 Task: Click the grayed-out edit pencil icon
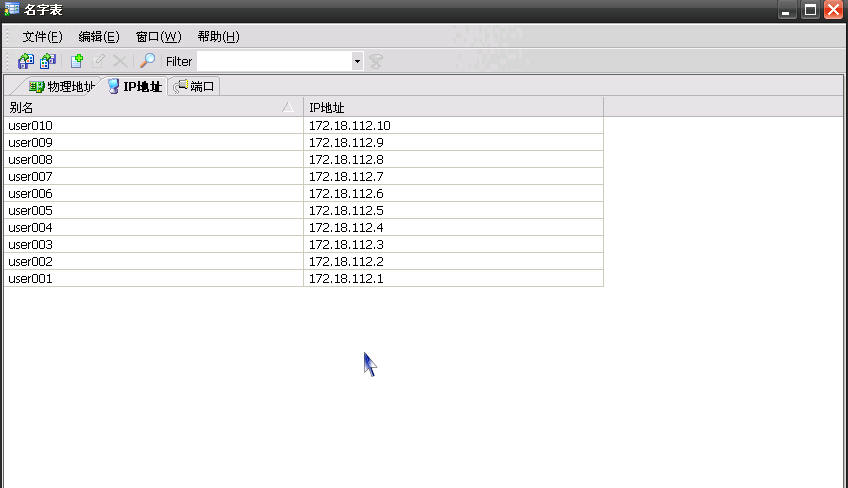[98, 61]
